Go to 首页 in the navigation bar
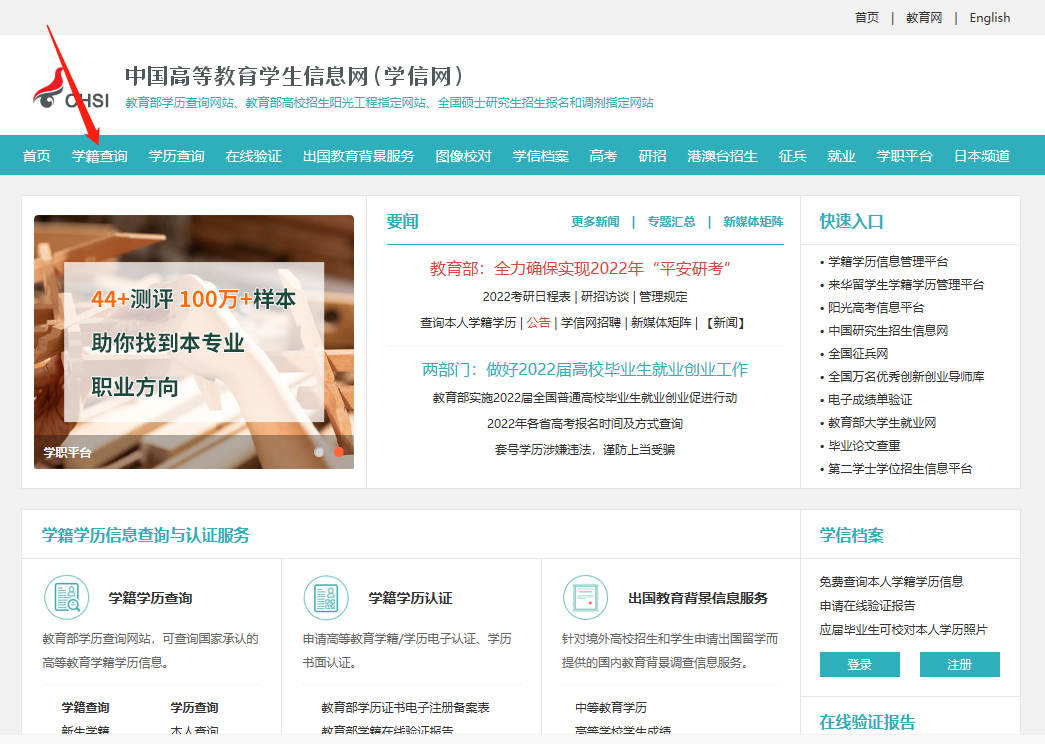The height and width of the screenshot is (744, 1045). click(37, 156)
